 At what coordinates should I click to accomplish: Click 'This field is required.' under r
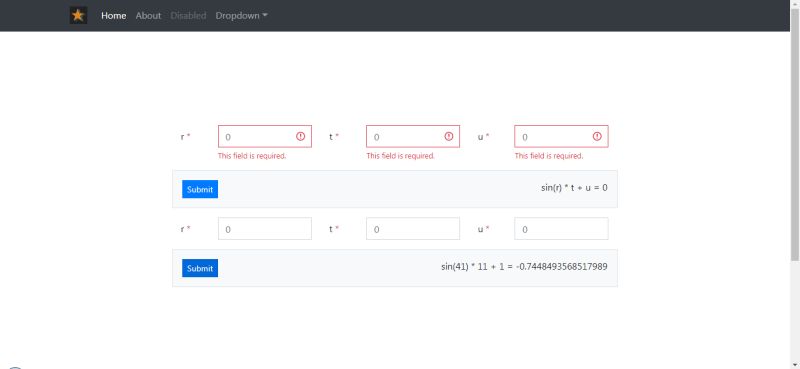coord(252,156)
